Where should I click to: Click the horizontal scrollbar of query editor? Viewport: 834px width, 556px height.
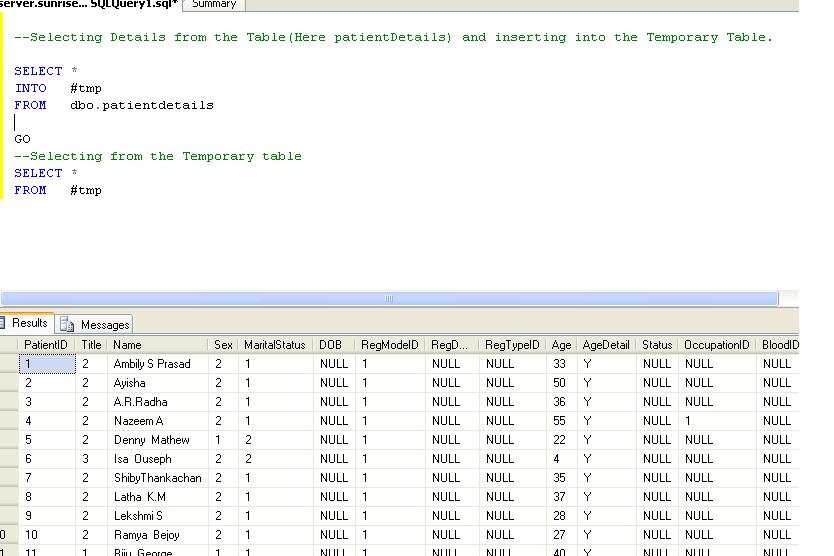click(x=389, y=298)
